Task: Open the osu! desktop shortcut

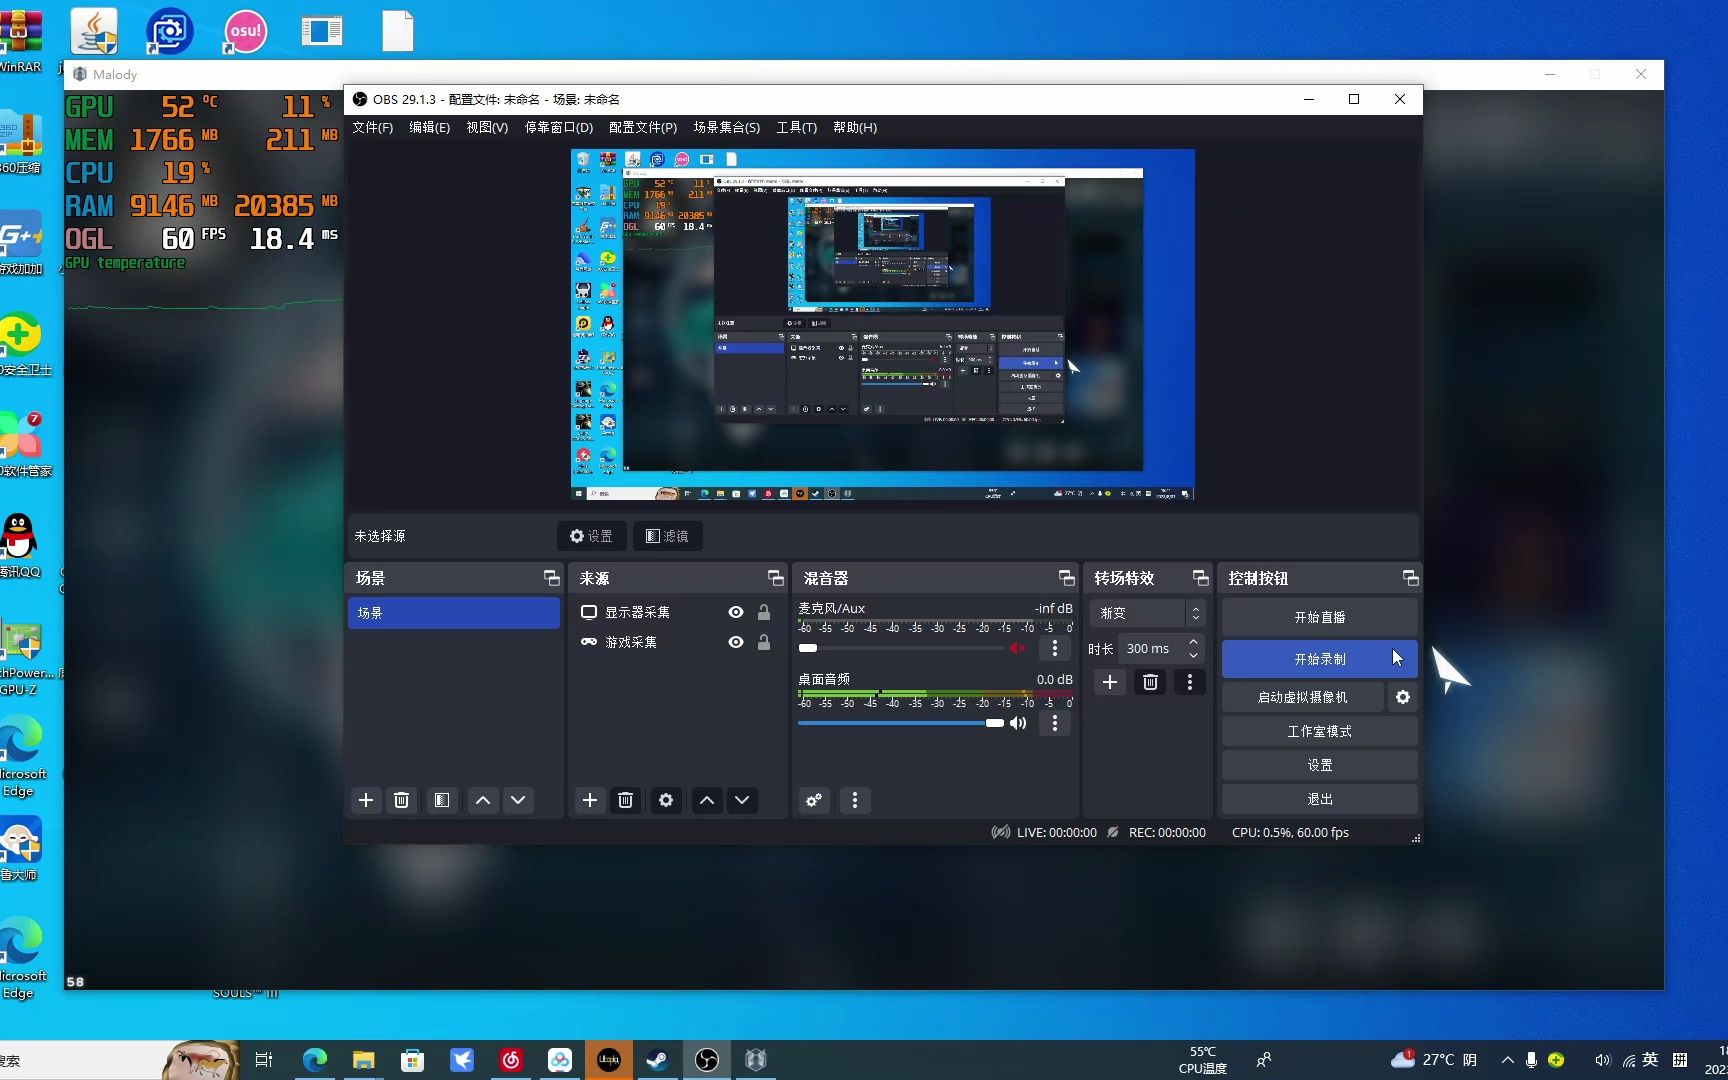Action: tap(245, 32)
